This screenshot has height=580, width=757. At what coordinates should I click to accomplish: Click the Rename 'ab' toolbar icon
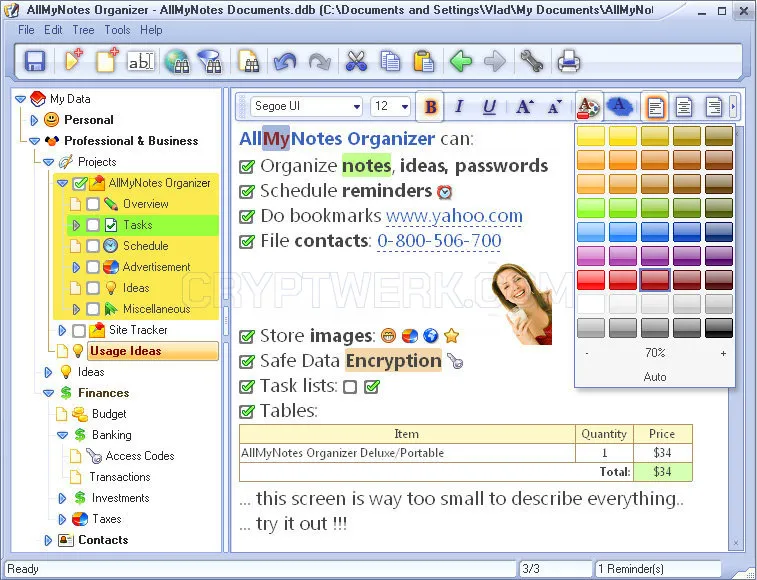point(140,61)
